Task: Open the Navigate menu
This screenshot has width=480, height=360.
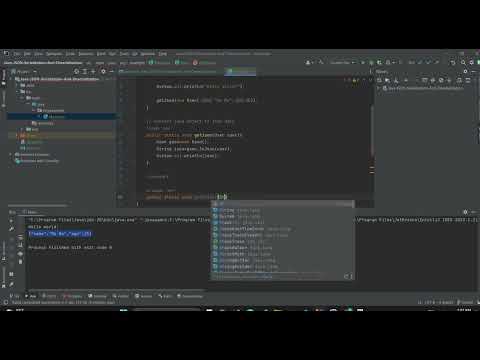Action: click(x=54, y=54)
